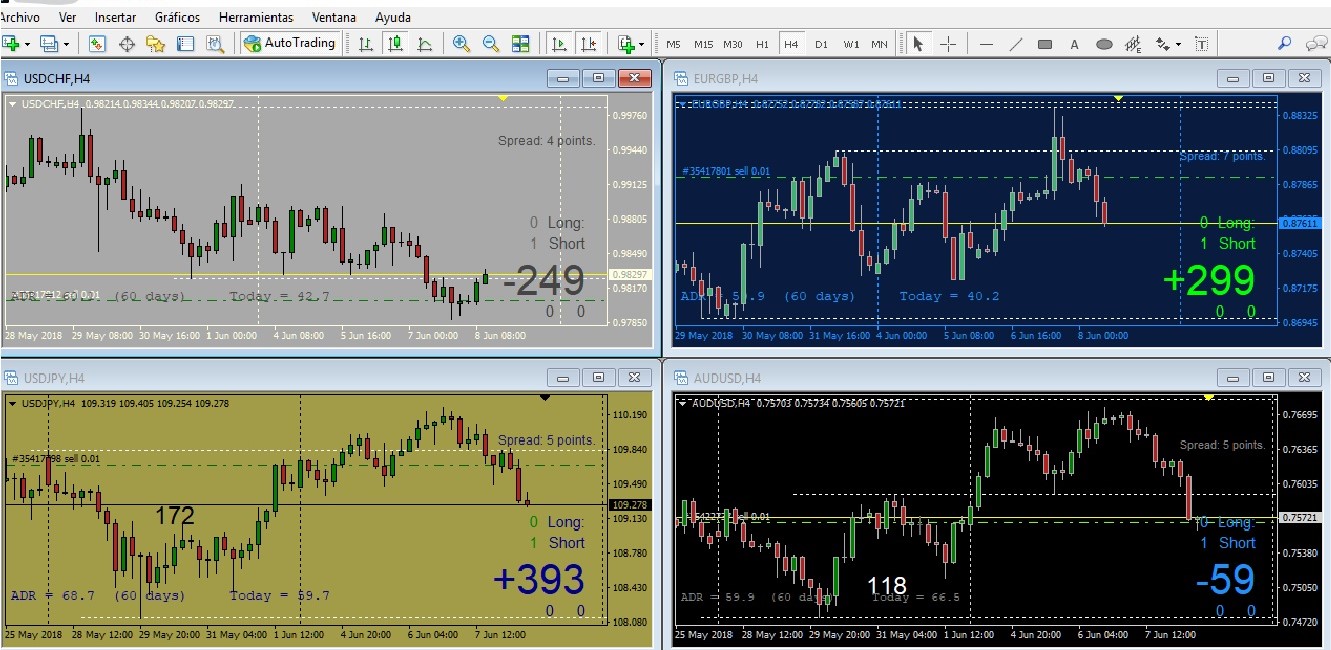Expand the Indicators dropdown arrow
The height and width of the screenshot is (650, 1331).
click(641, 44)
